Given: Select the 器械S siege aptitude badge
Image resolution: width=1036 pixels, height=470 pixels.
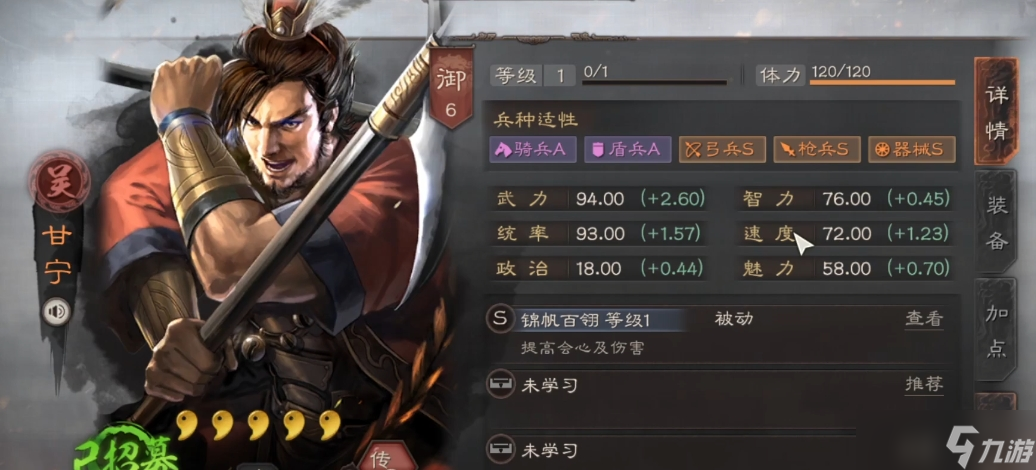Looking at the screenshot, I should 912,149.
